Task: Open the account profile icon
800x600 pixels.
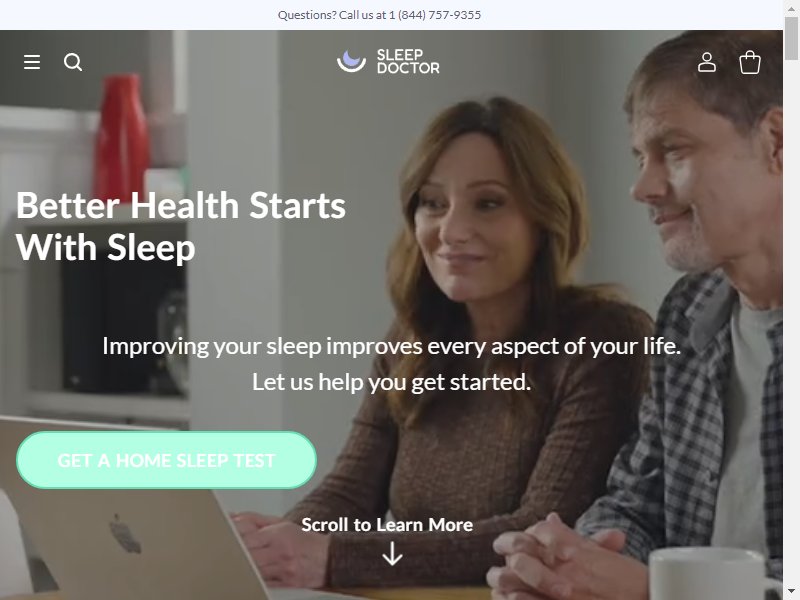Action: click(x=707, y=62)
